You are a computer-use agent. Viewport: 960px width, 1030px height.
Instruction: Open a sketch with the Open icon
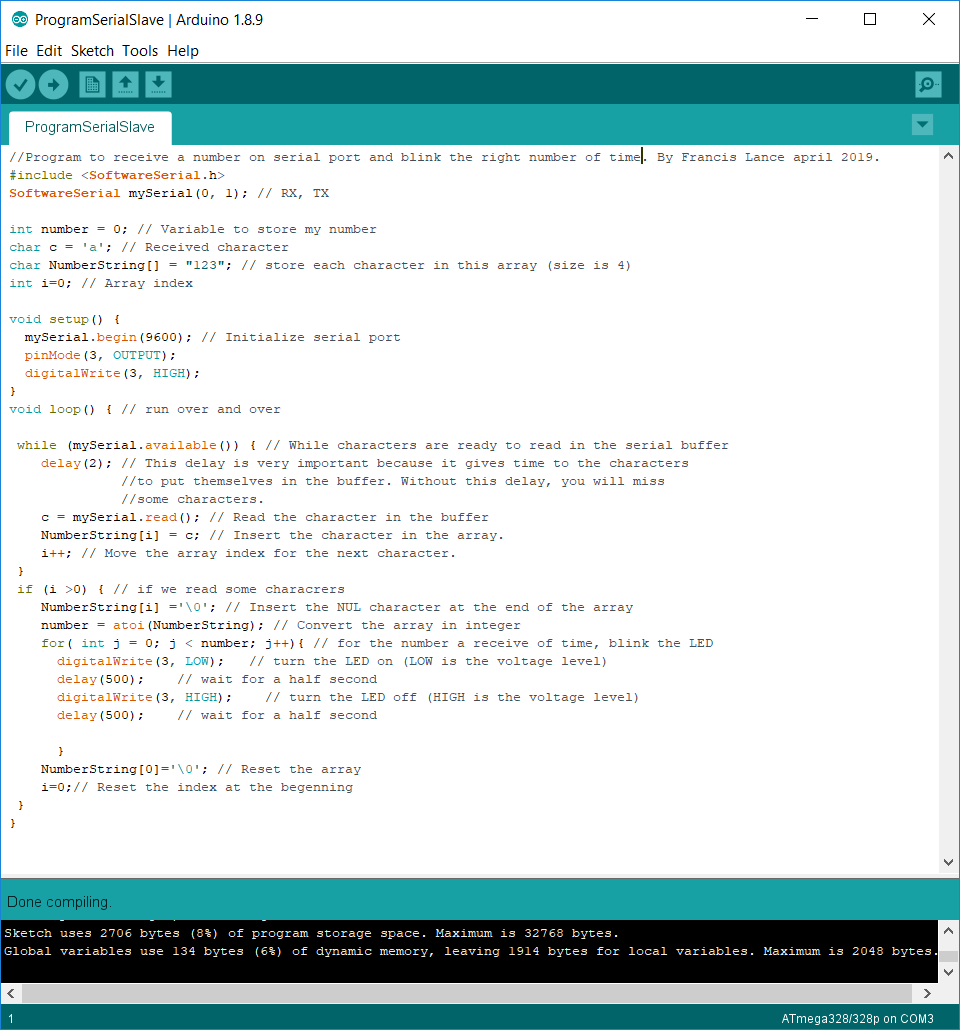(x=126, y=85)
